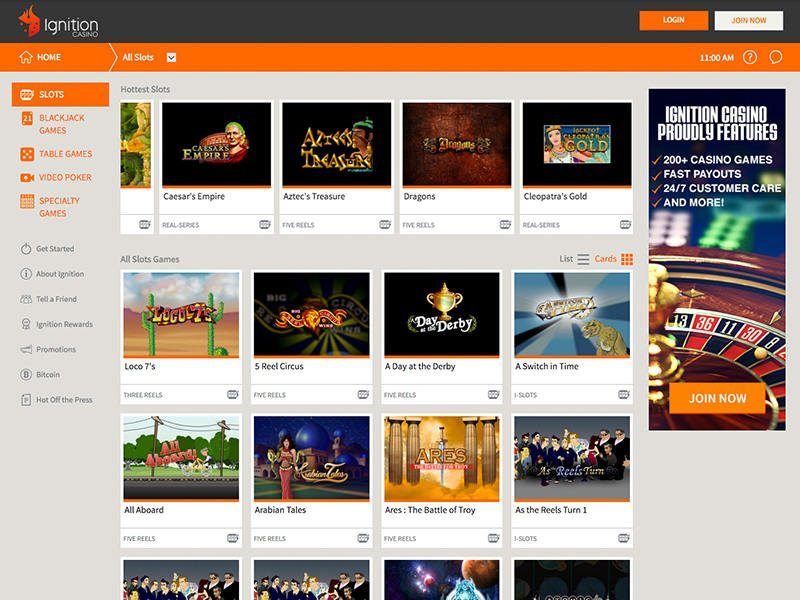Viewport: 800px width, 600px height.
Task: Click Join Now on the roulette banner
Action: click(x=717, y=398)
